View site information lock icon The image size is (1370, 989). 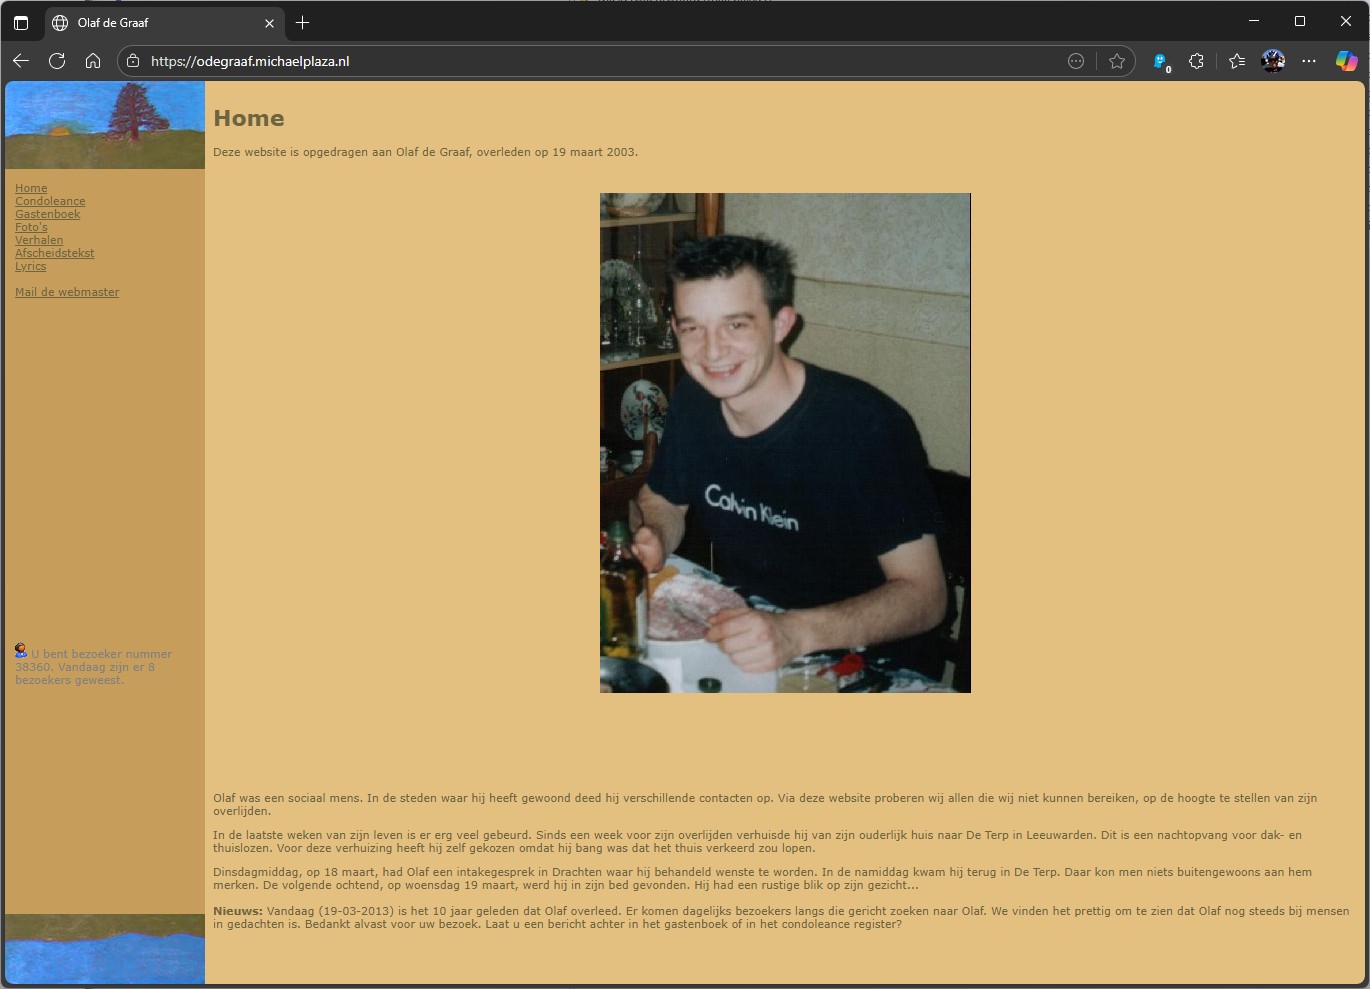click(133, 61)
